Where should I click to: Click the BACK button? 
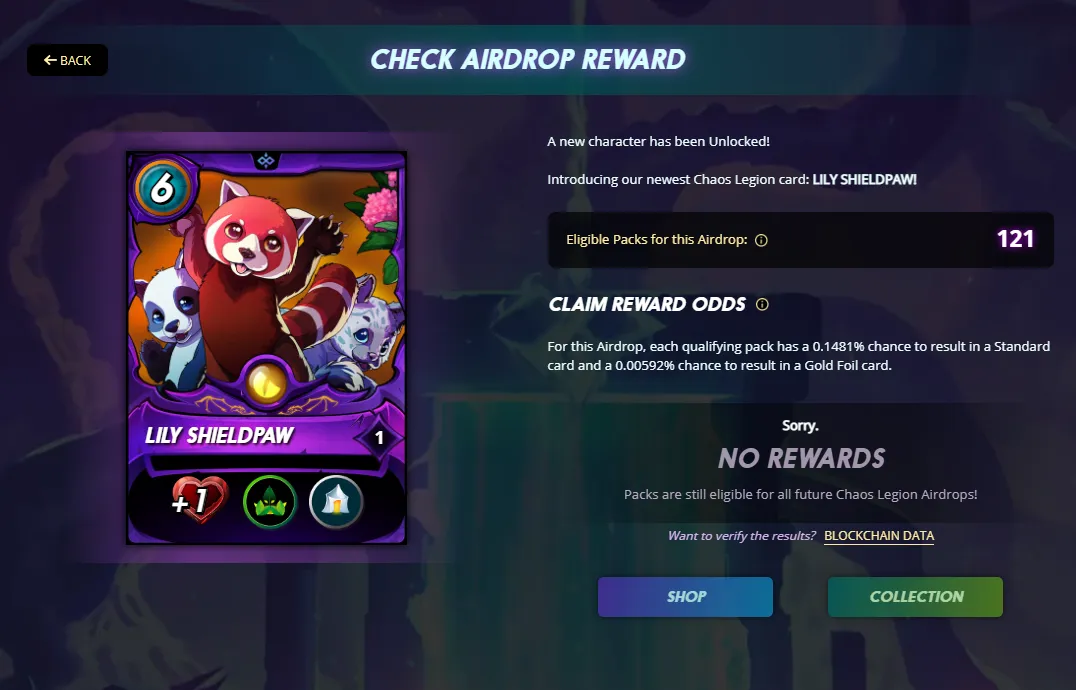(x=67, y=60)
